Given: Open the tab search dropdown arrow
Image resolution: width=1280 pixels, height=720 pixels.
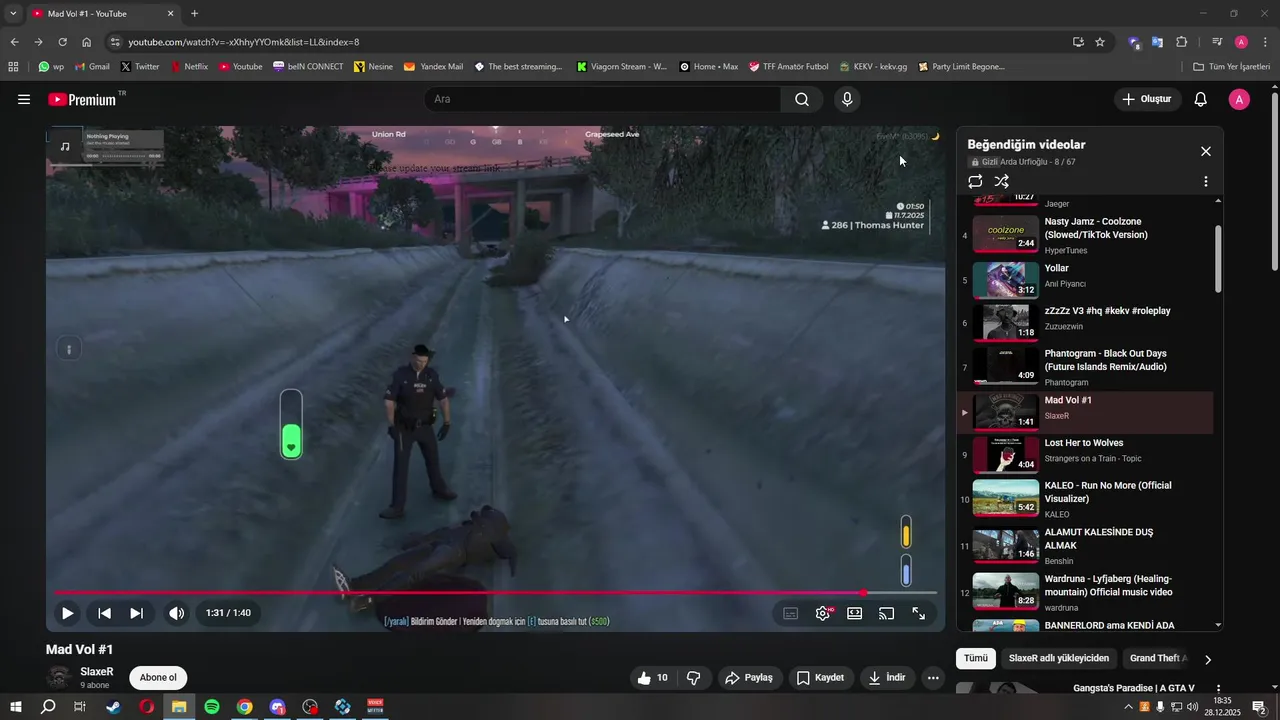Looking at the screenshot, I should (13, 13).
